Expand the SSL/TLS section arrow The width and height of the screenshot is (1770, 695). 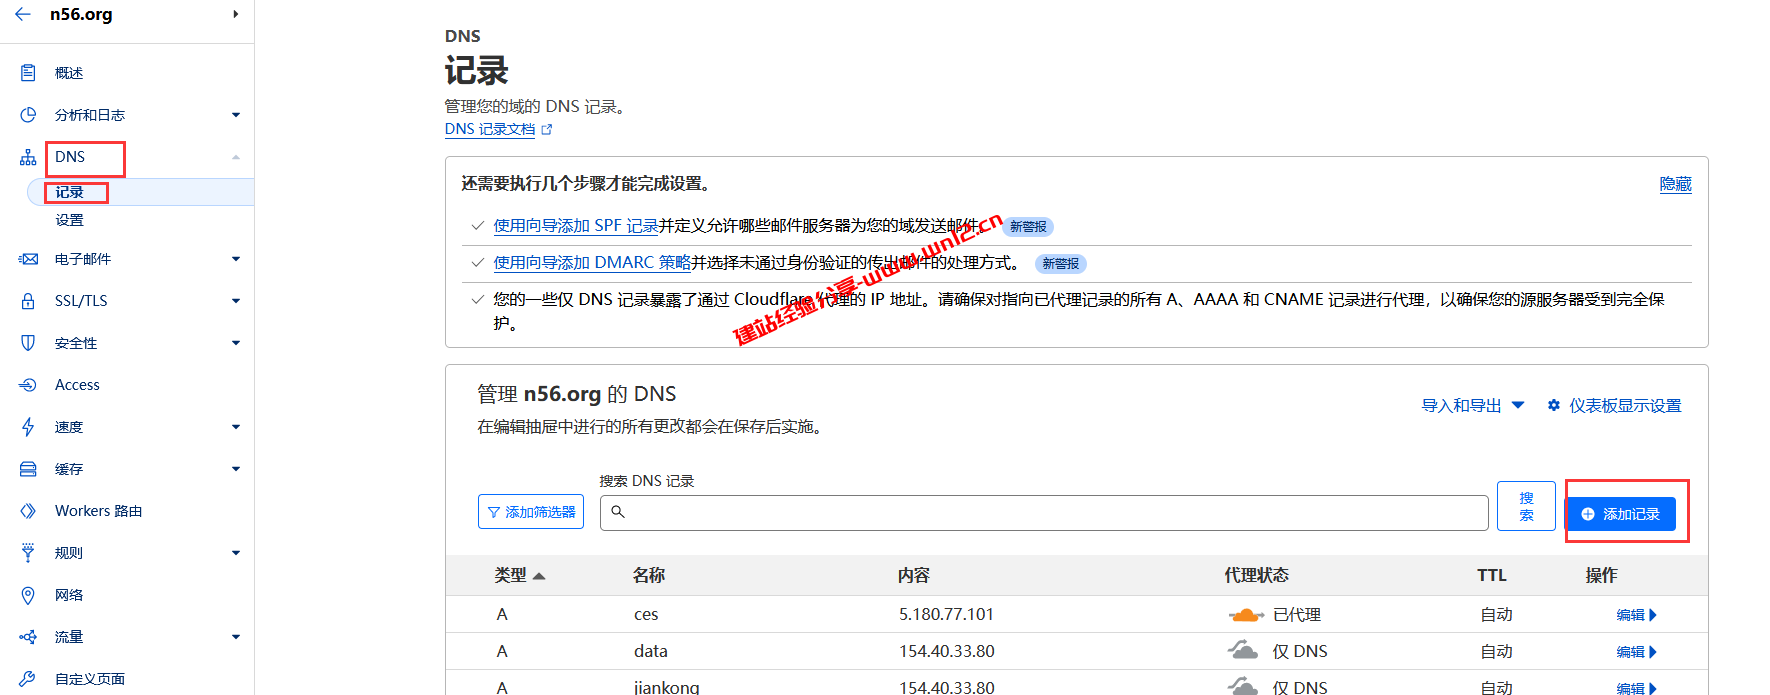[x=236, y=301]
